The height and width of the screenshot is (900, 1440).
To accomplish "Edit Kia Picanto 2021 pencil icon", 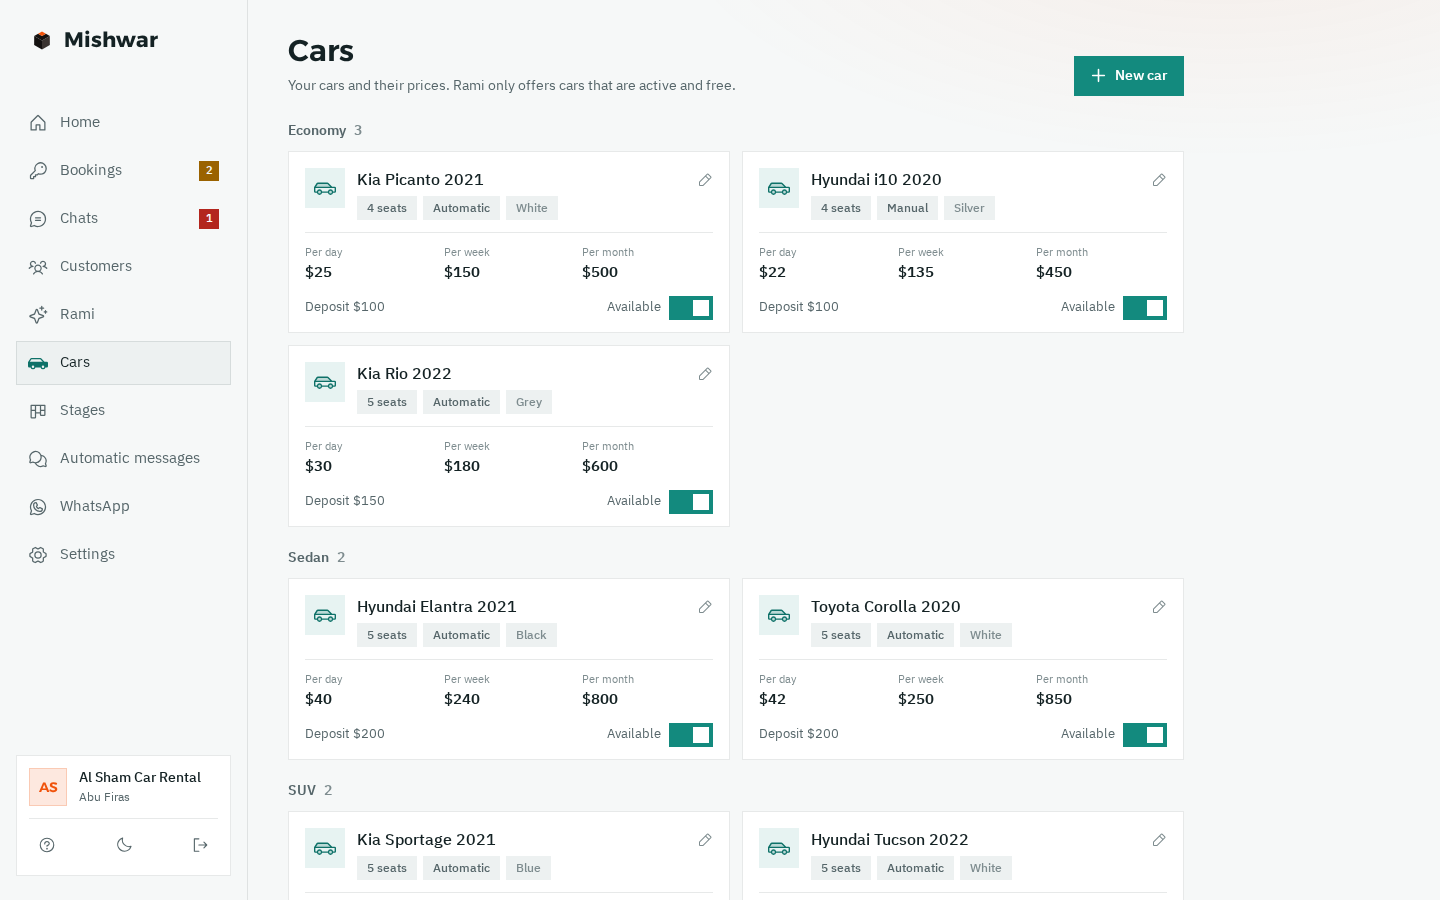I will pos(705,180).
